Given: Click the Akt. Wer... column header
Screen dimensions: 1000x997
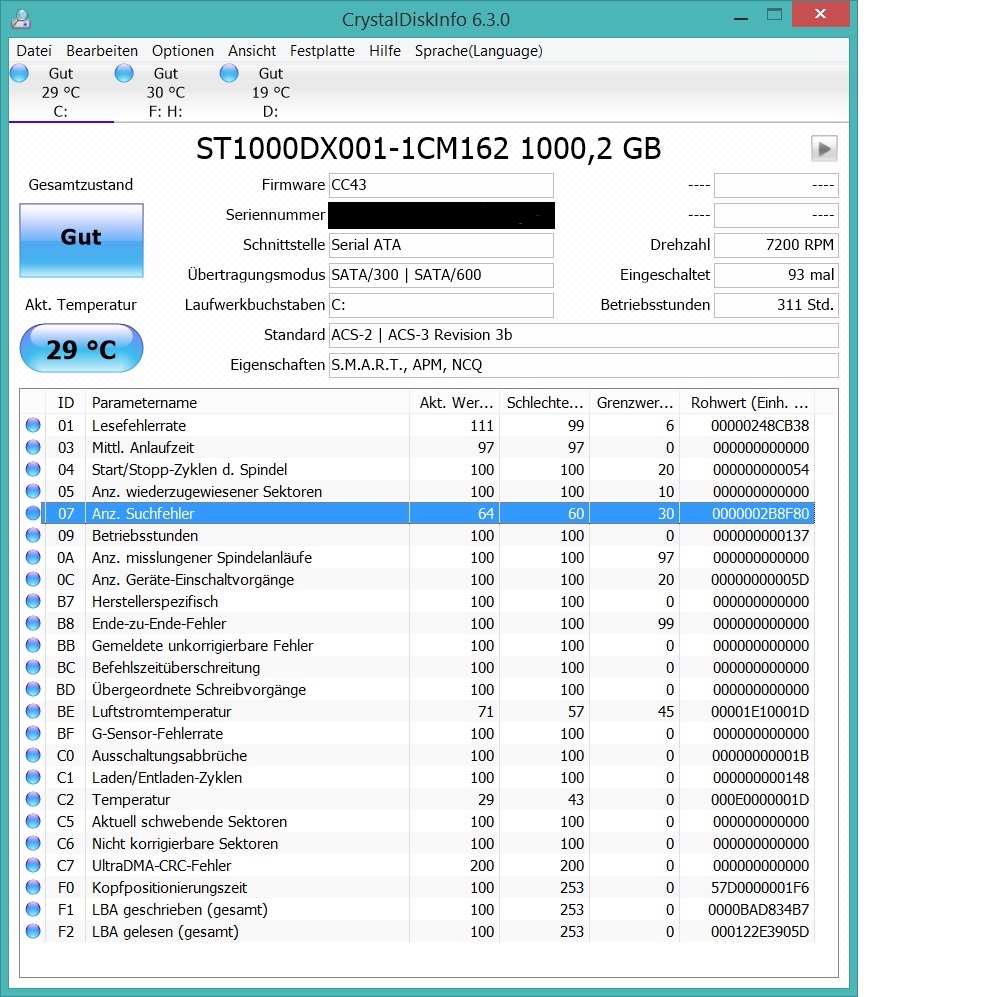Looking at the screenshot, I should tap(454, 402).
